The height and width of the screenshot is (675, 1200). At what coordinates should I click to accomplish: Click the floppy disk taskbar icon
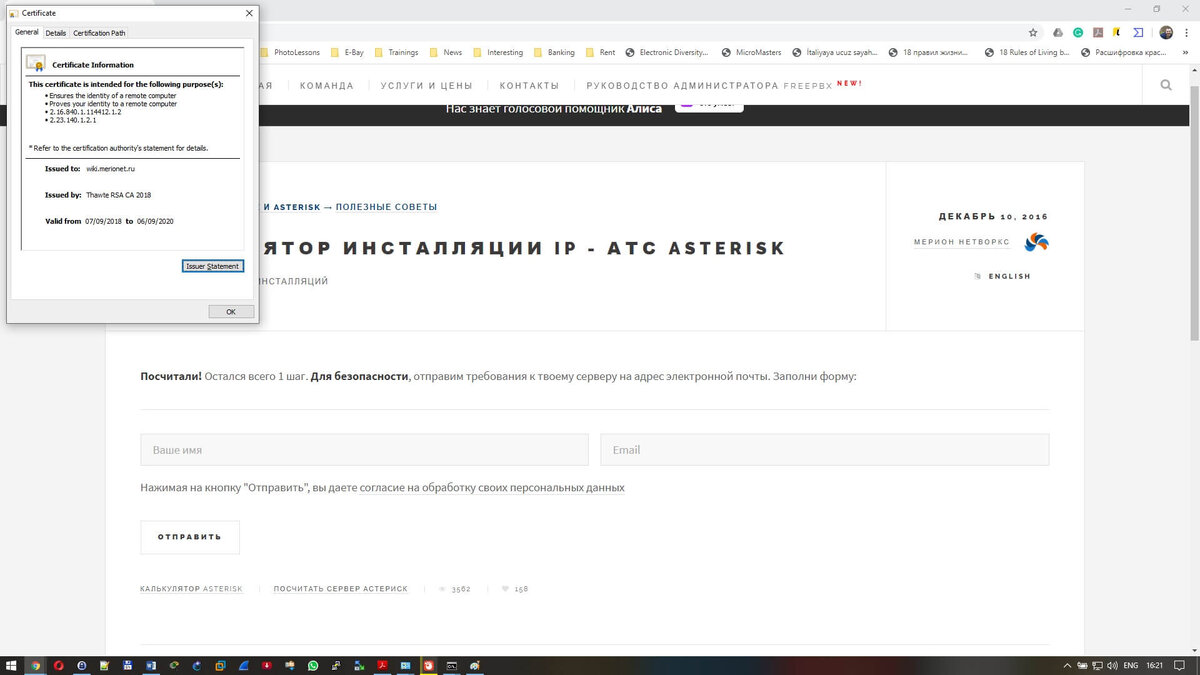[127, 665]
